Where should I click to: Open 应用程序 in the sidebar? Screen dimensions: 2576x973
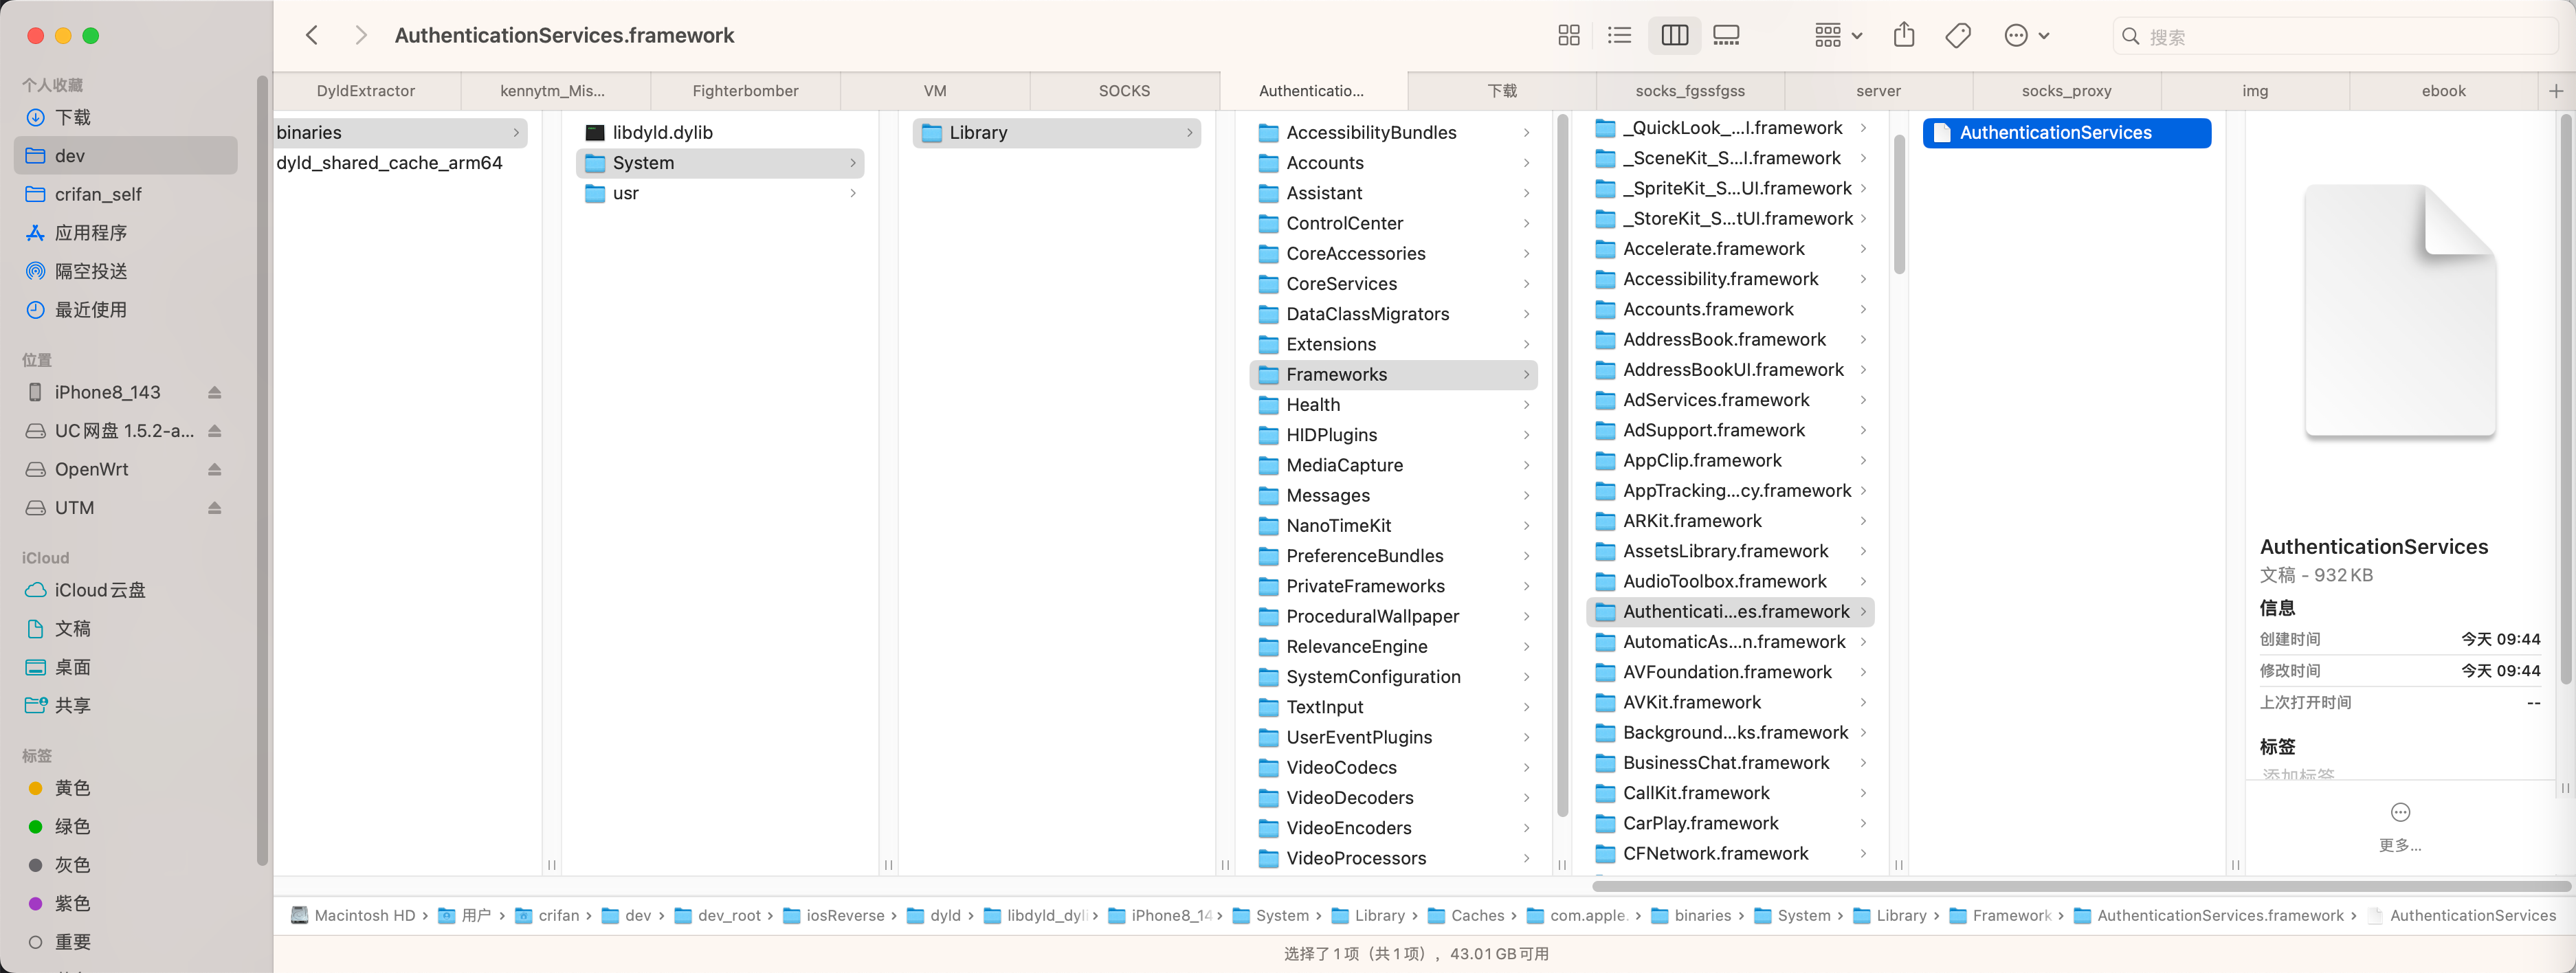coord(126,233)
